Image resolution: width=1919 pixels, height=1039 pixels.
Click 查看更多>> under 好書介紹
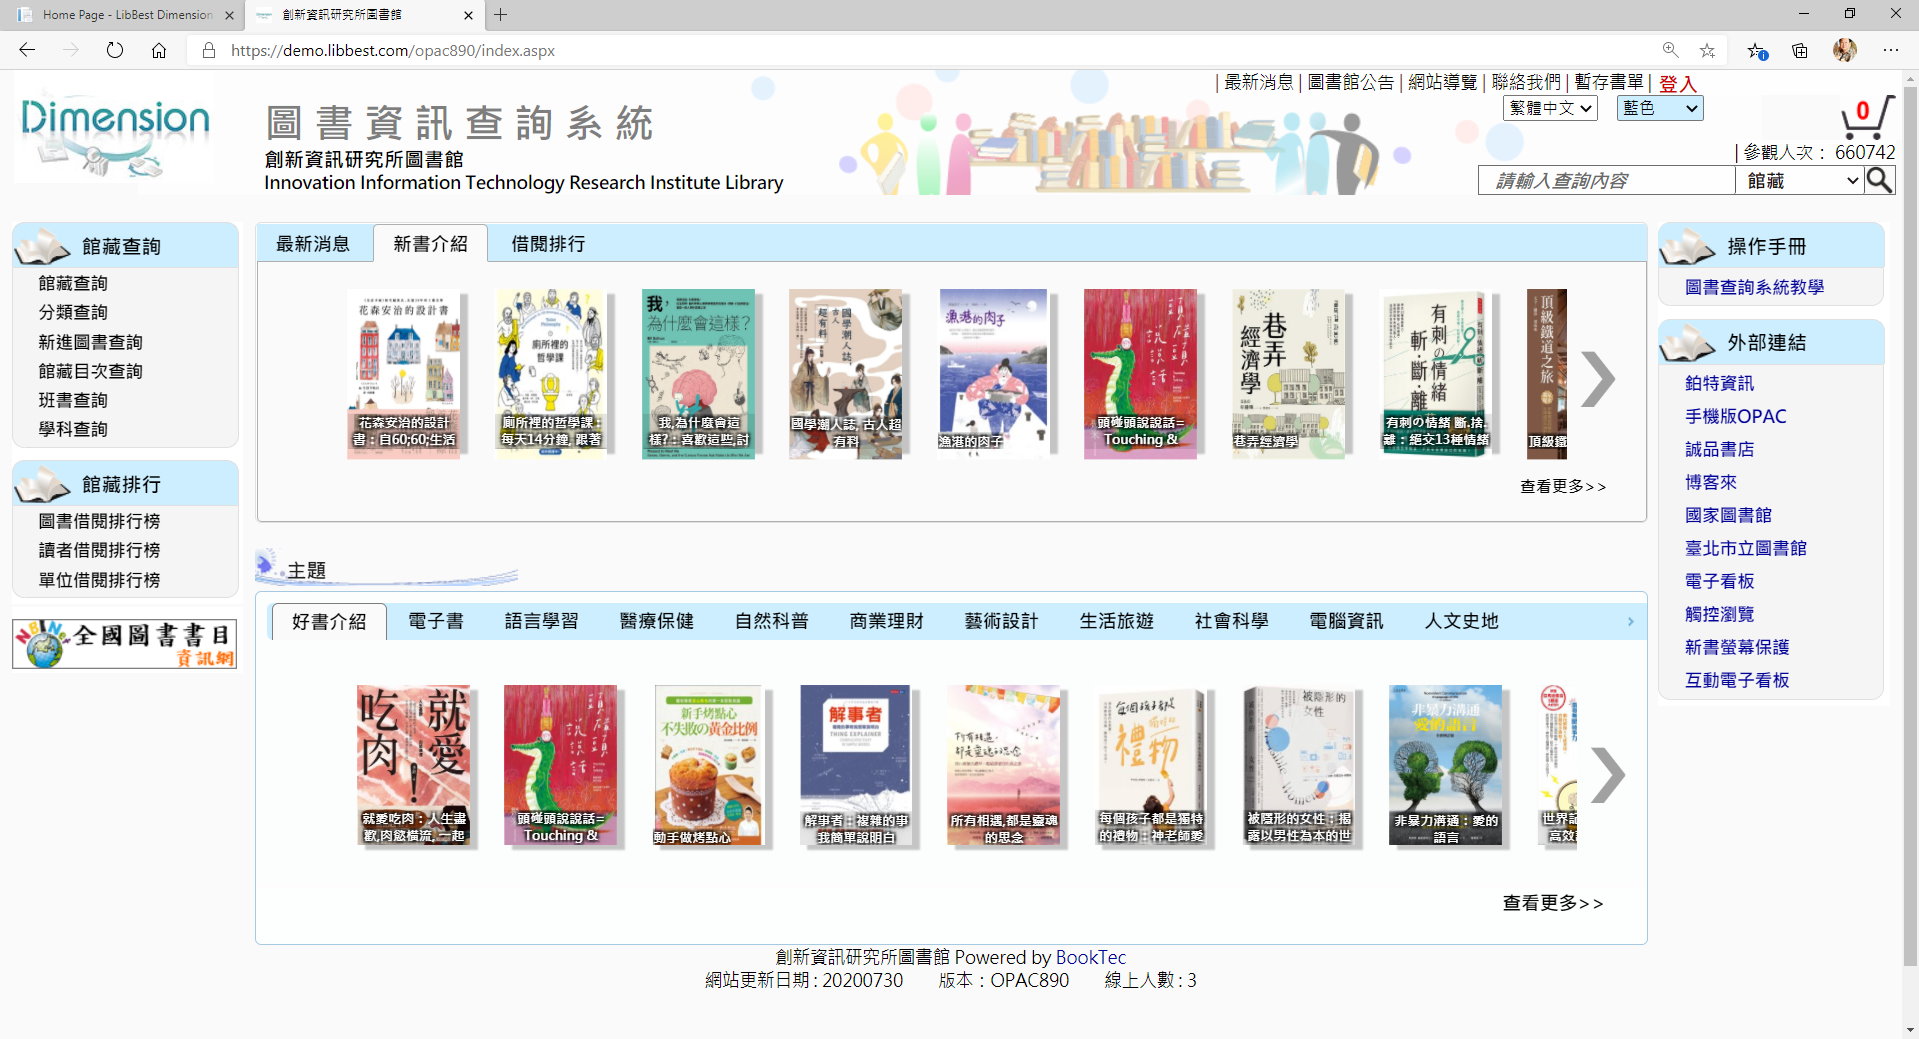1553,903
